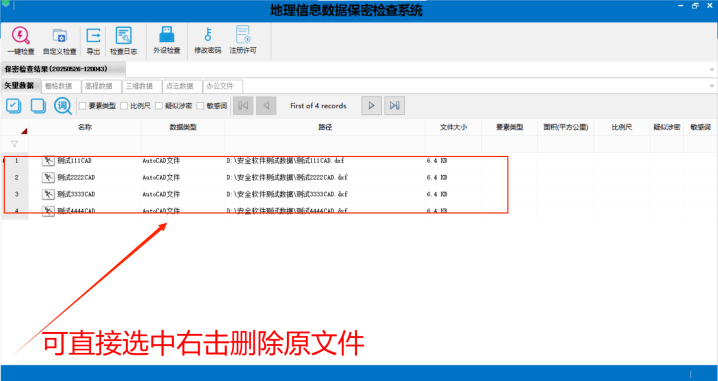Select row number 2 header
718x381 pixels.
click(15, 177)
